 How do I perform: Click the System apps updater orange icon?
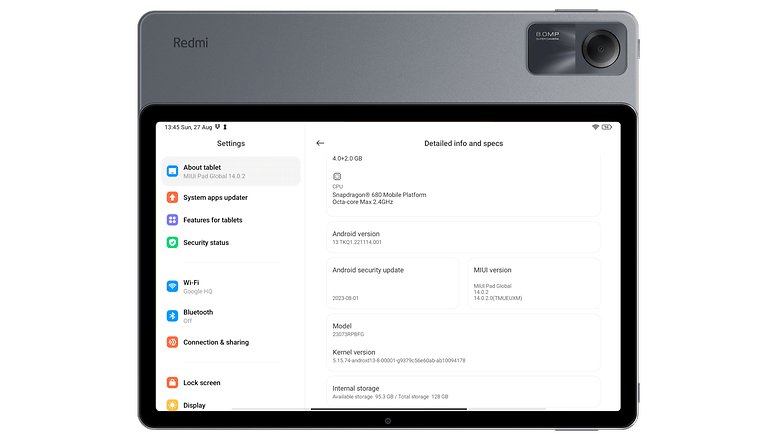[x=172, y=198]
